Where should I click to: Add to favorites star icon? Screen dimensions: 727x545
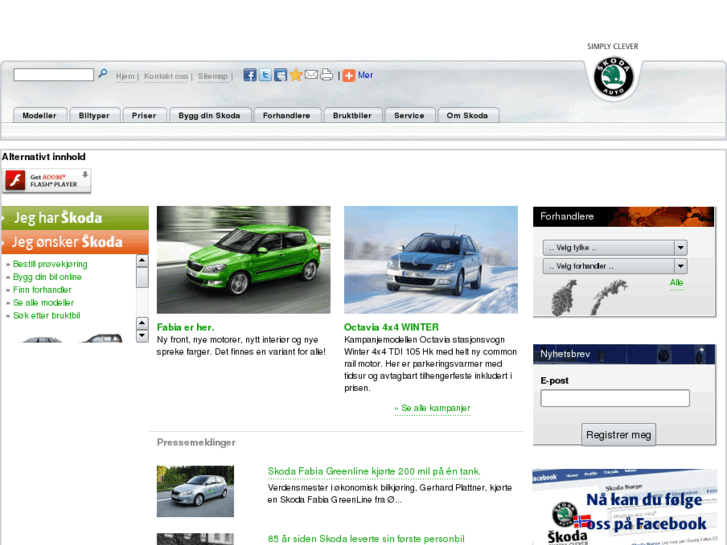(x=296, y=75)
